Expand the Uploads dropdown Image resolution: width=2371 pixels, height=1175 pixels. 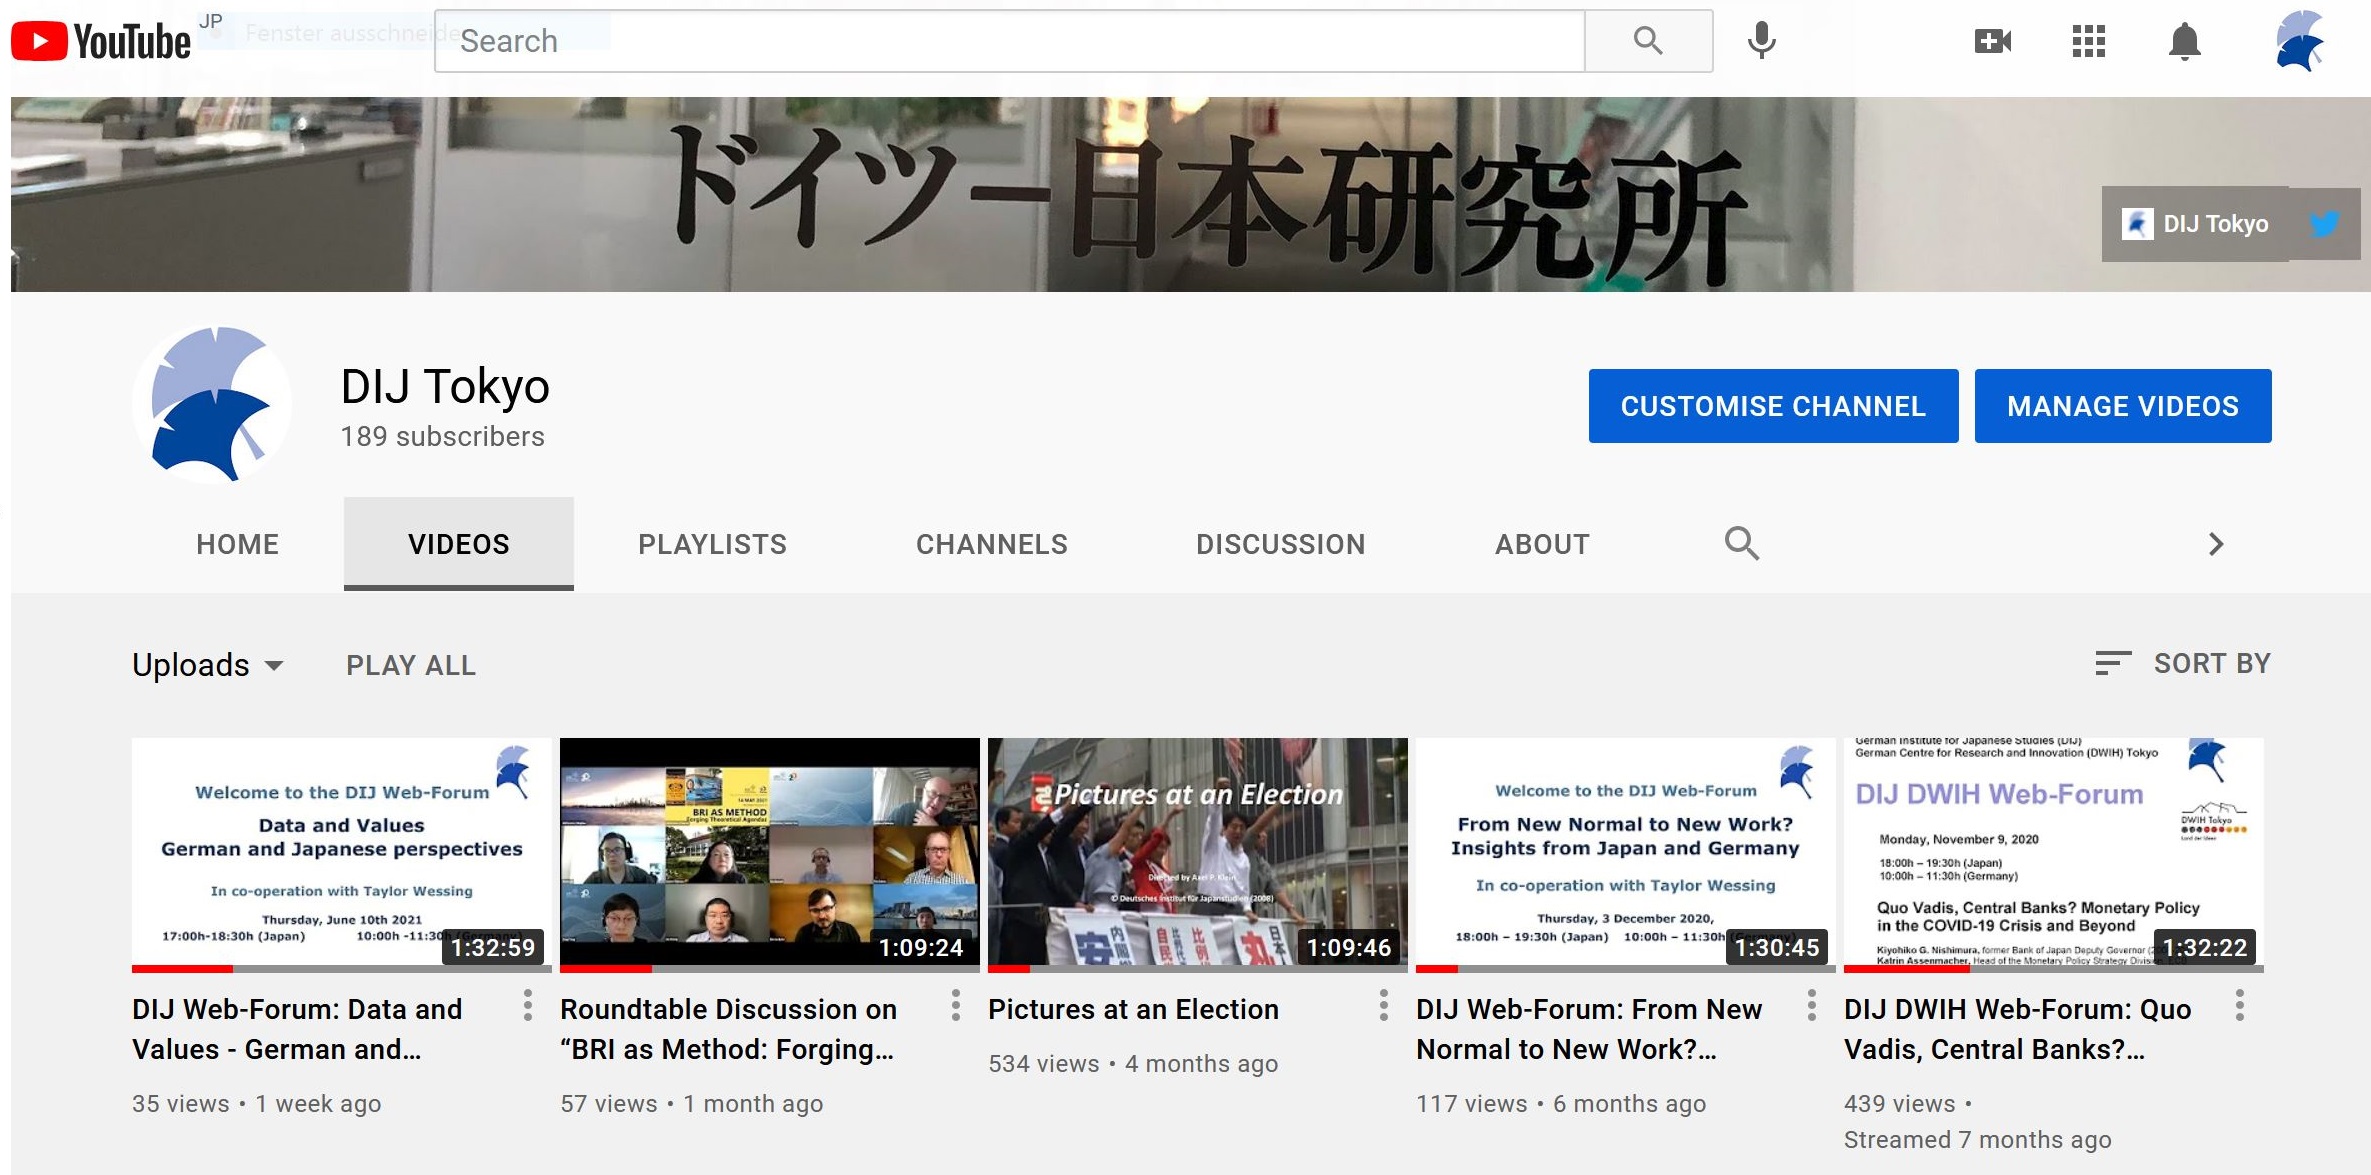(x=208, y=665)
